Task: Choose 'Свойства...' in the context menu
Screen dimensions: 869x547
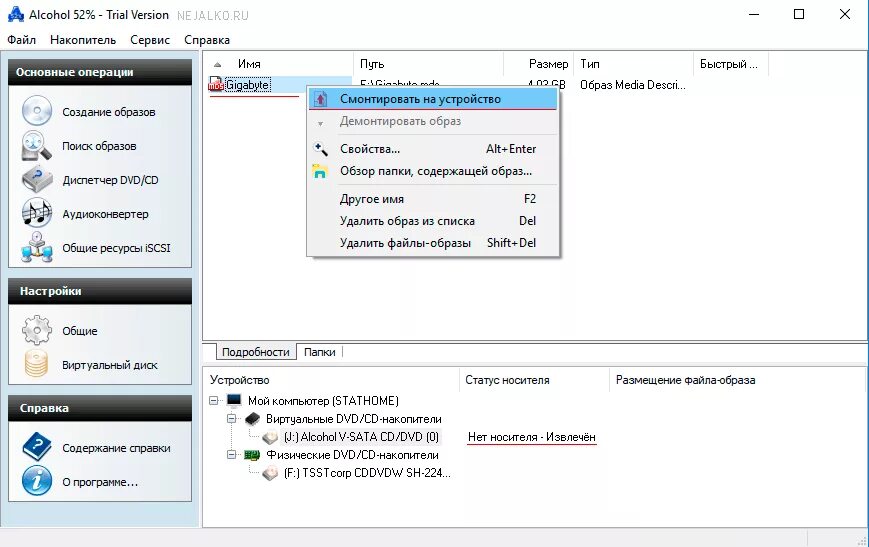Action: pyautogui.click(x=432, y=149)
